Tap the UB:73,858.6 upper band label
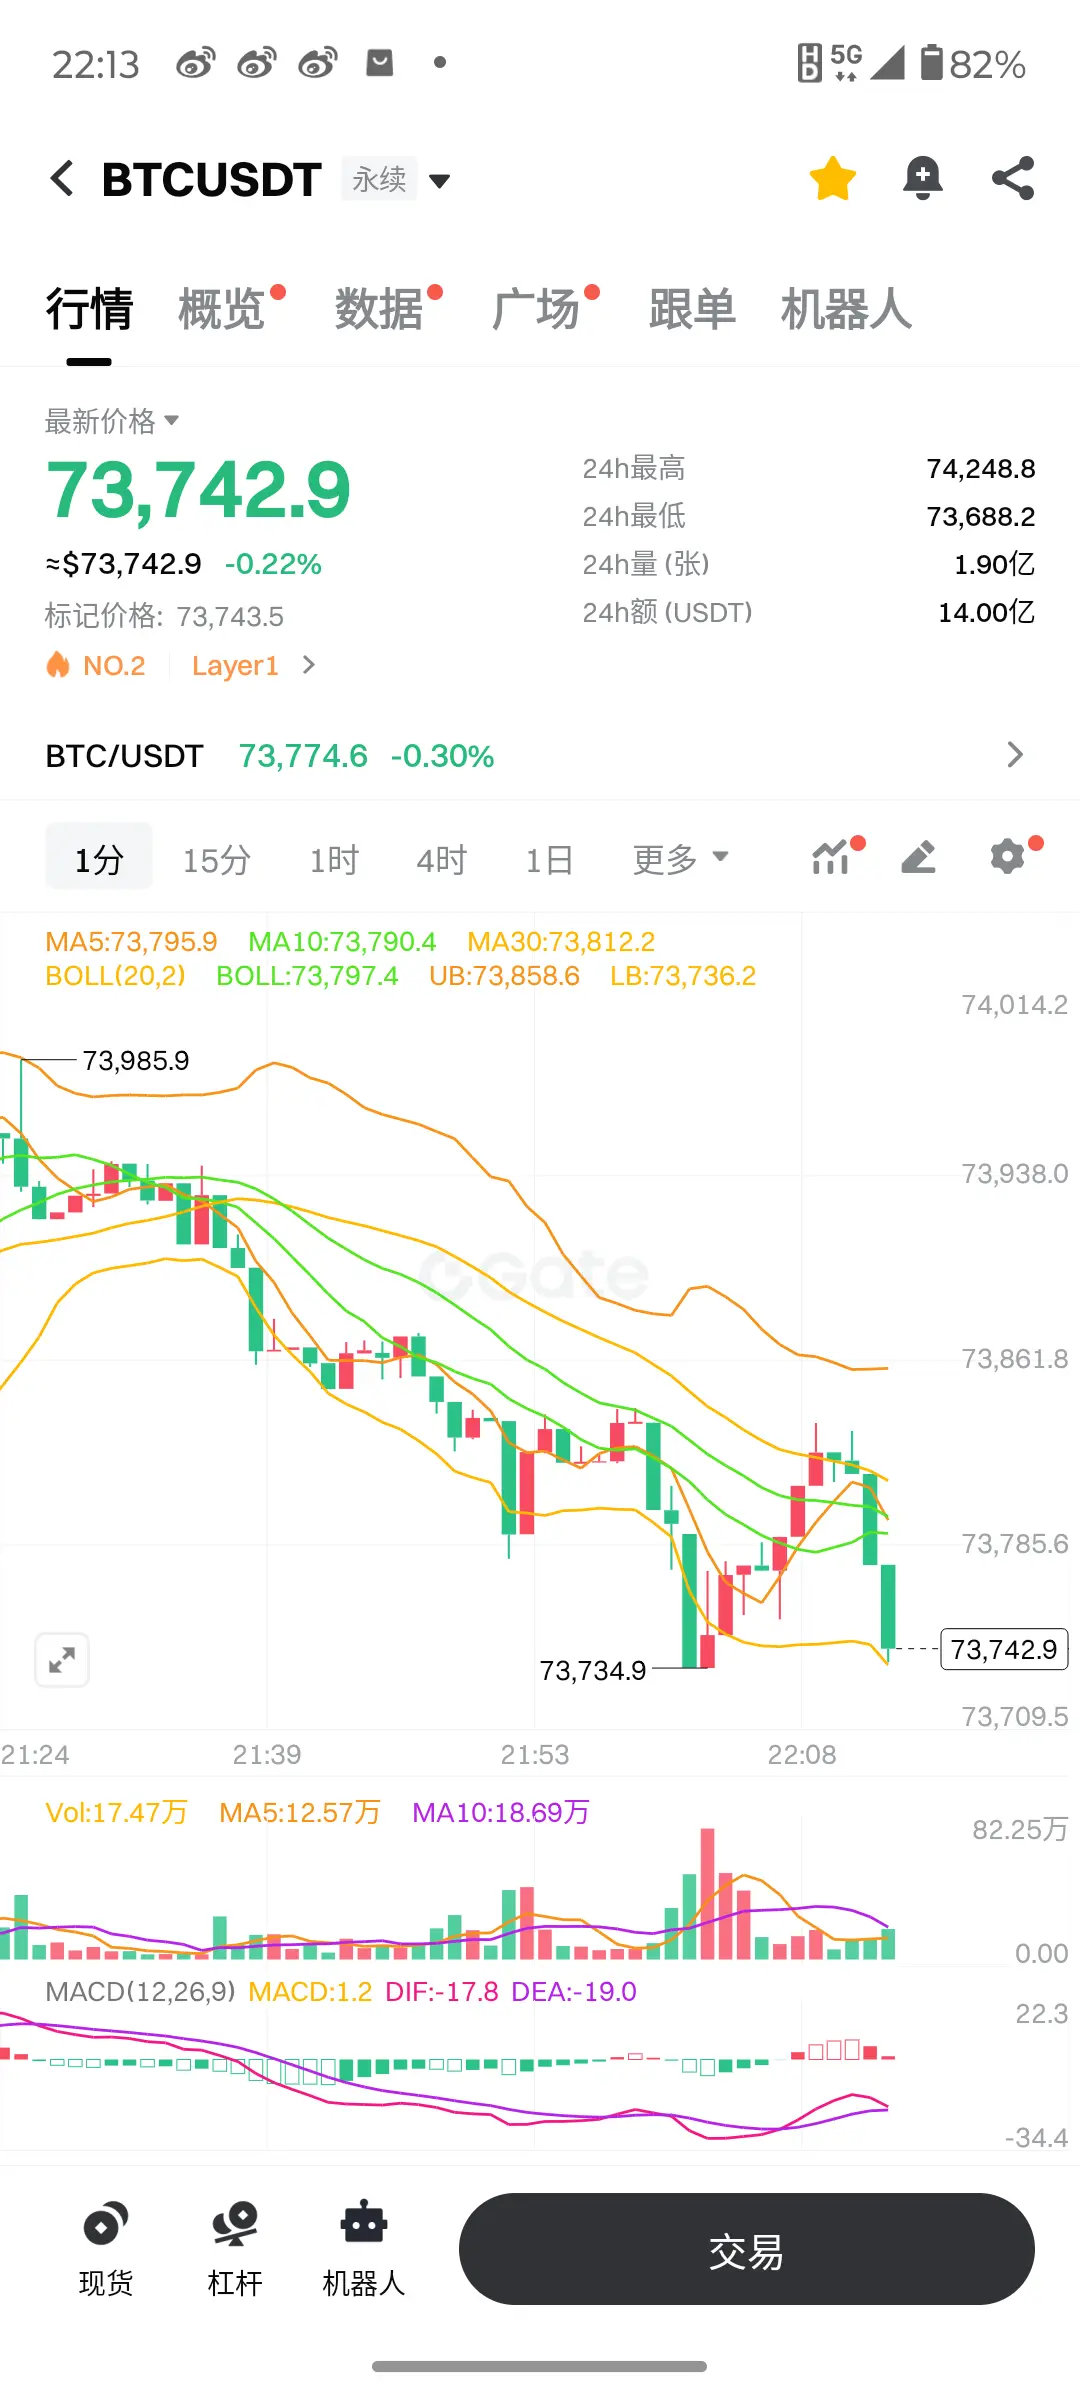 [x=504, y=976]
